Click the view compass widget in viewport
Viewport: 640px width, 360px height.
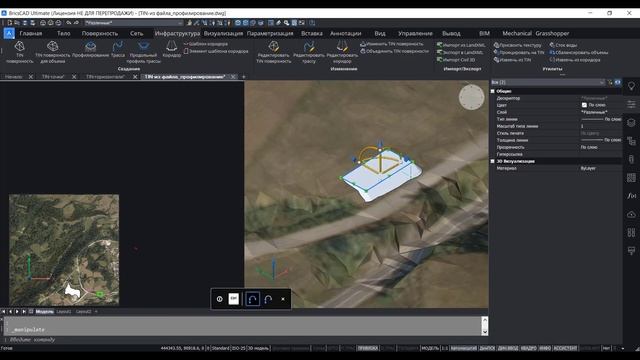coord(471,97)
